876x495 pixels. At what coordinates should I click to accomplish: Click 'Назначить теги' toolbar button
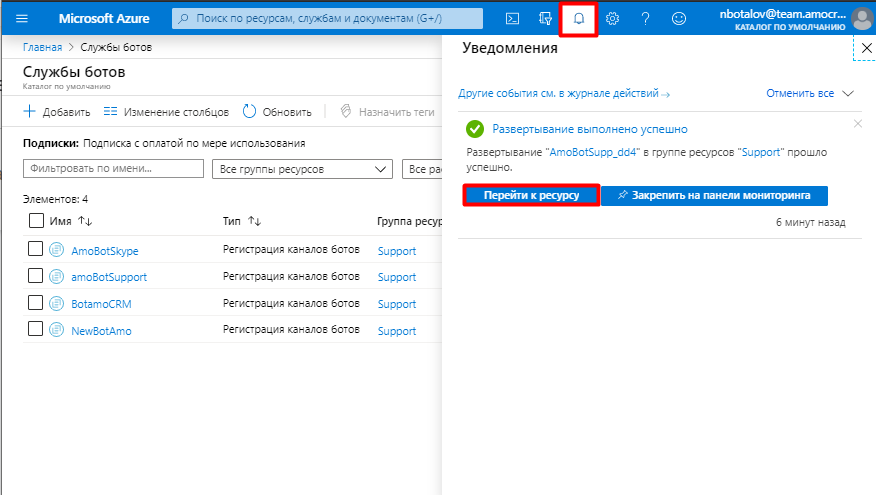388,112
